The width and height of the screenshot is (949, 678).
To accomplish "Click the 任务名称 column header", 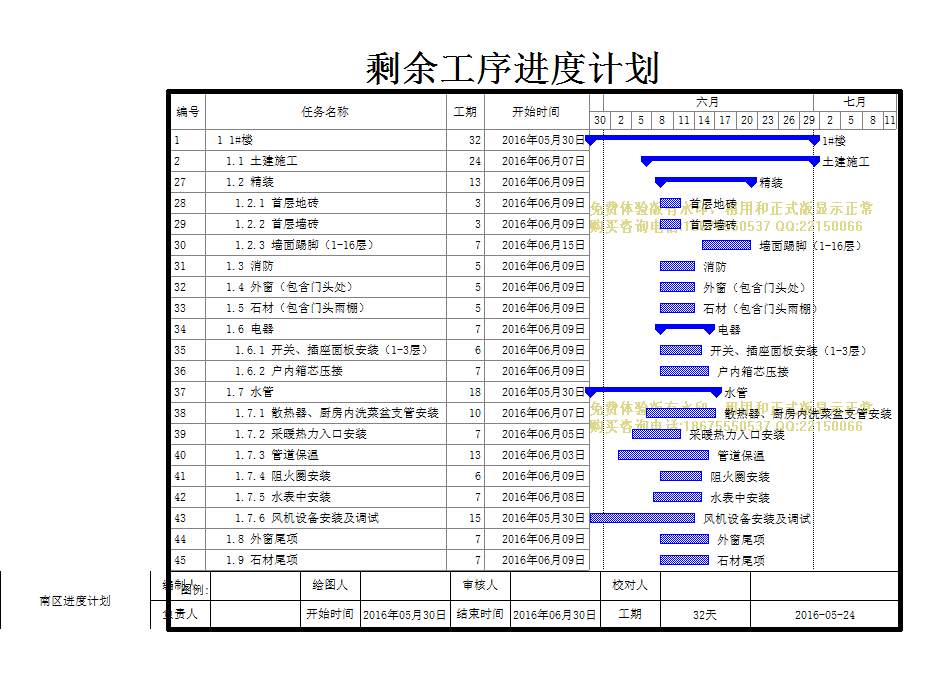I will point(325,111).
